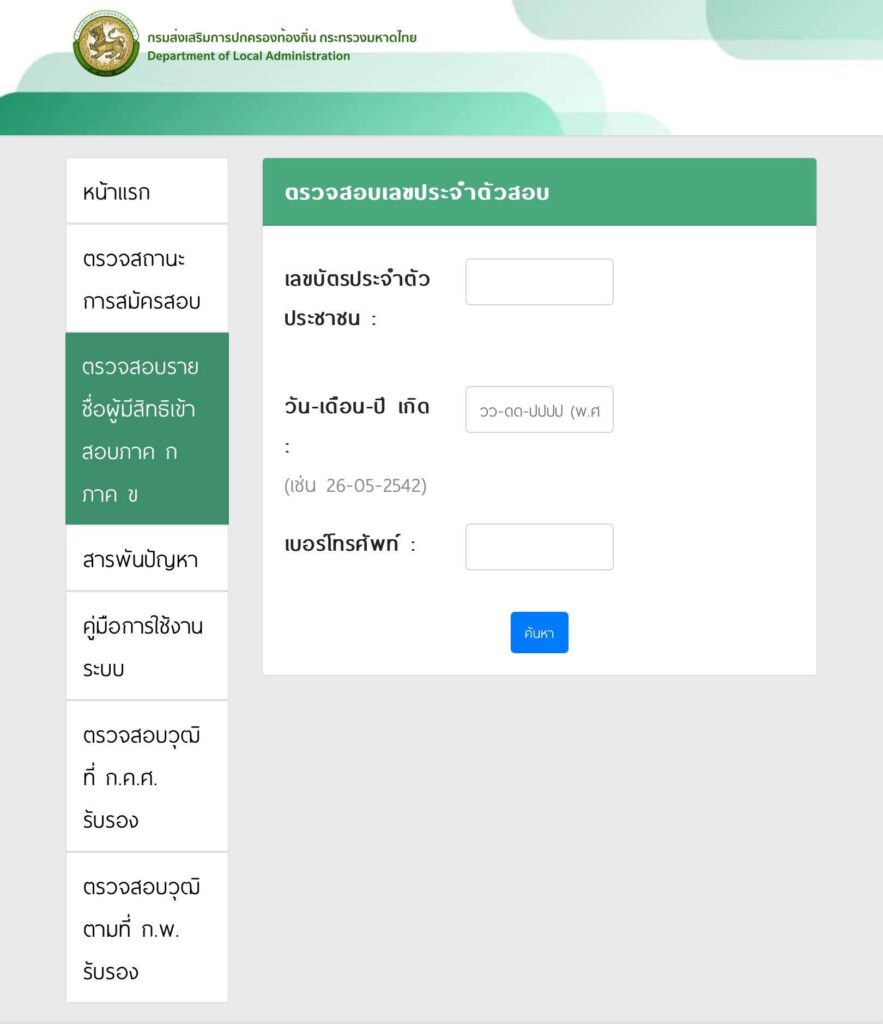Image resolution: width=883 pixels, height=1024 pixels.
Task: Open the หน้าแรก menu item
Action: [x=147, y=191]
